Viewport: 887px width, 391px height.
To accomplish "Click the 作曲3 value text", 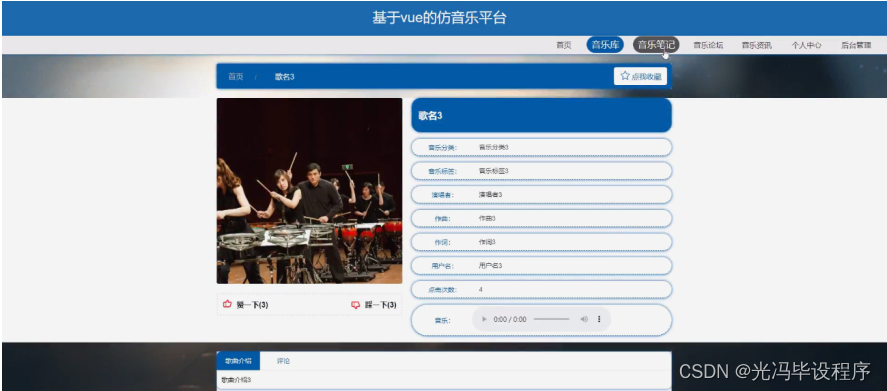I will pos(487,218).
